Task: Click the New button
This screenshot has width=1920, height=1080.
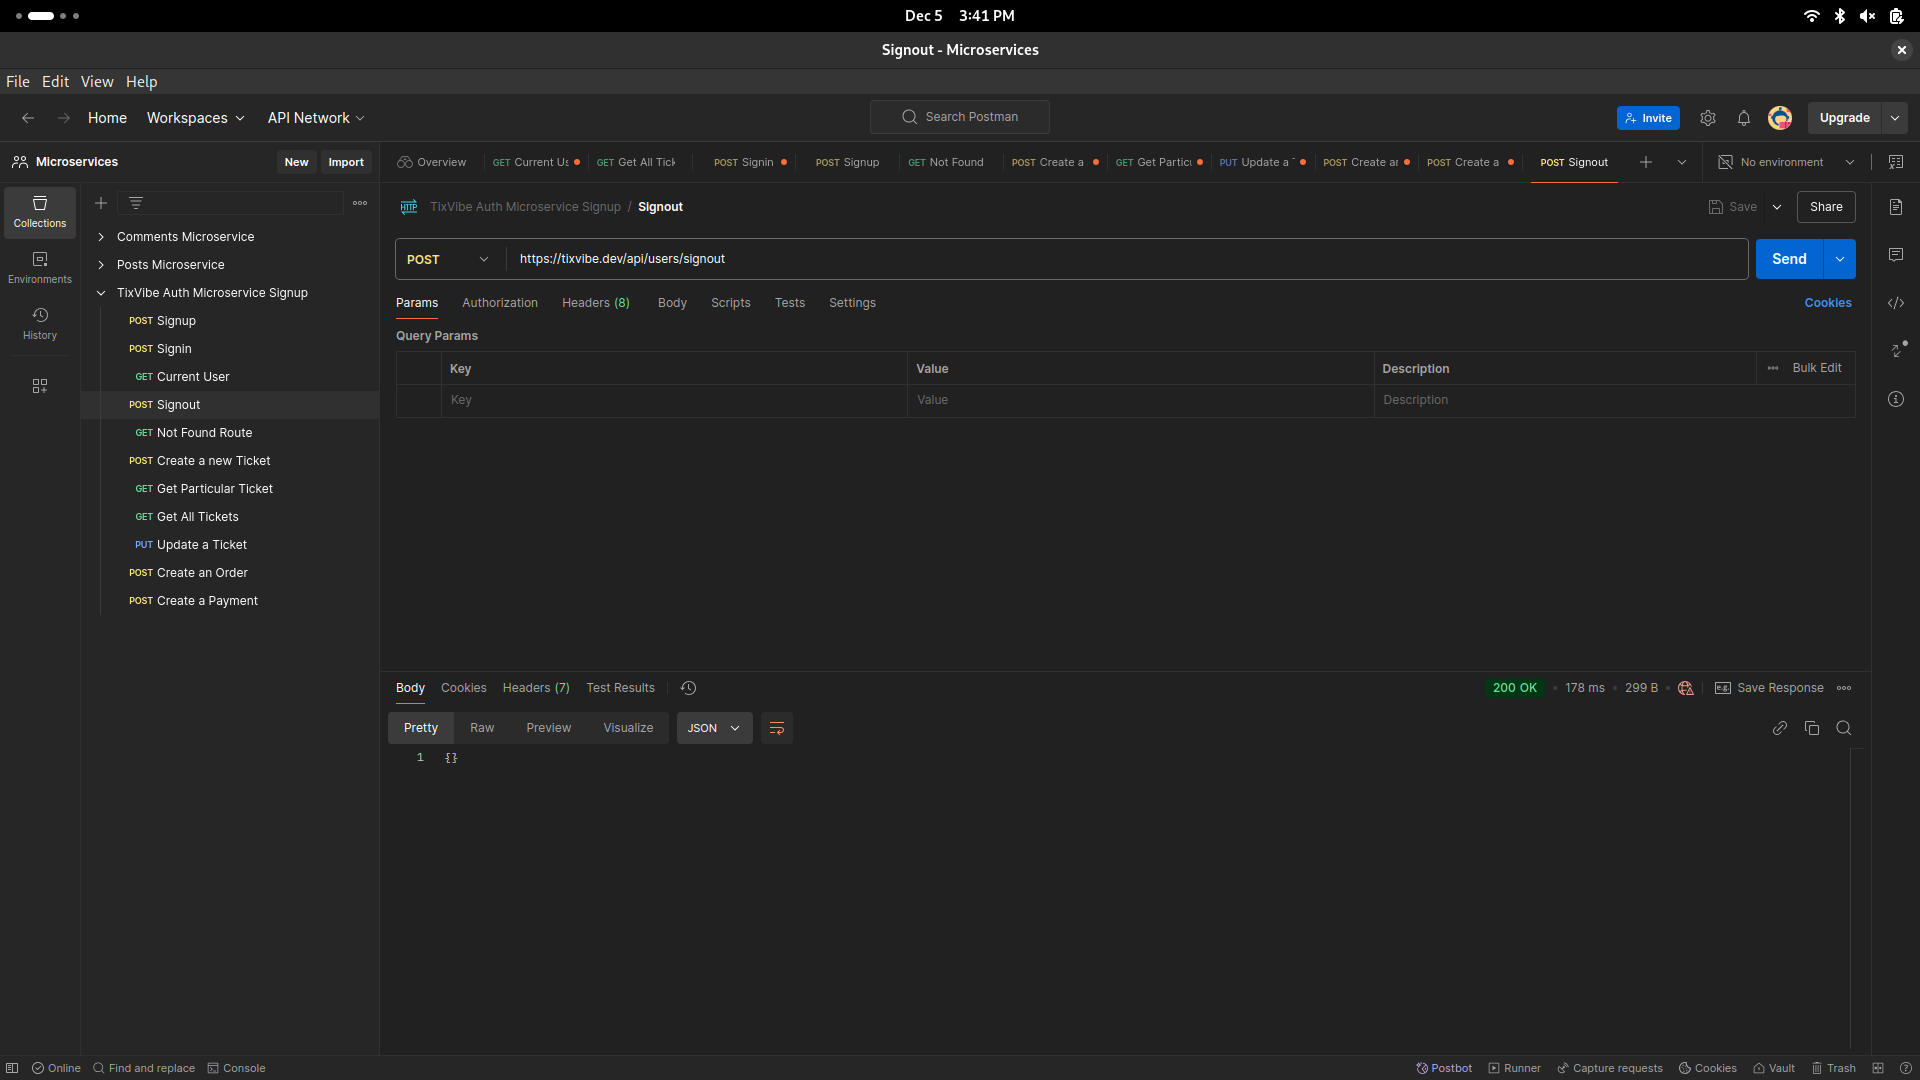Action: (296, 162)
